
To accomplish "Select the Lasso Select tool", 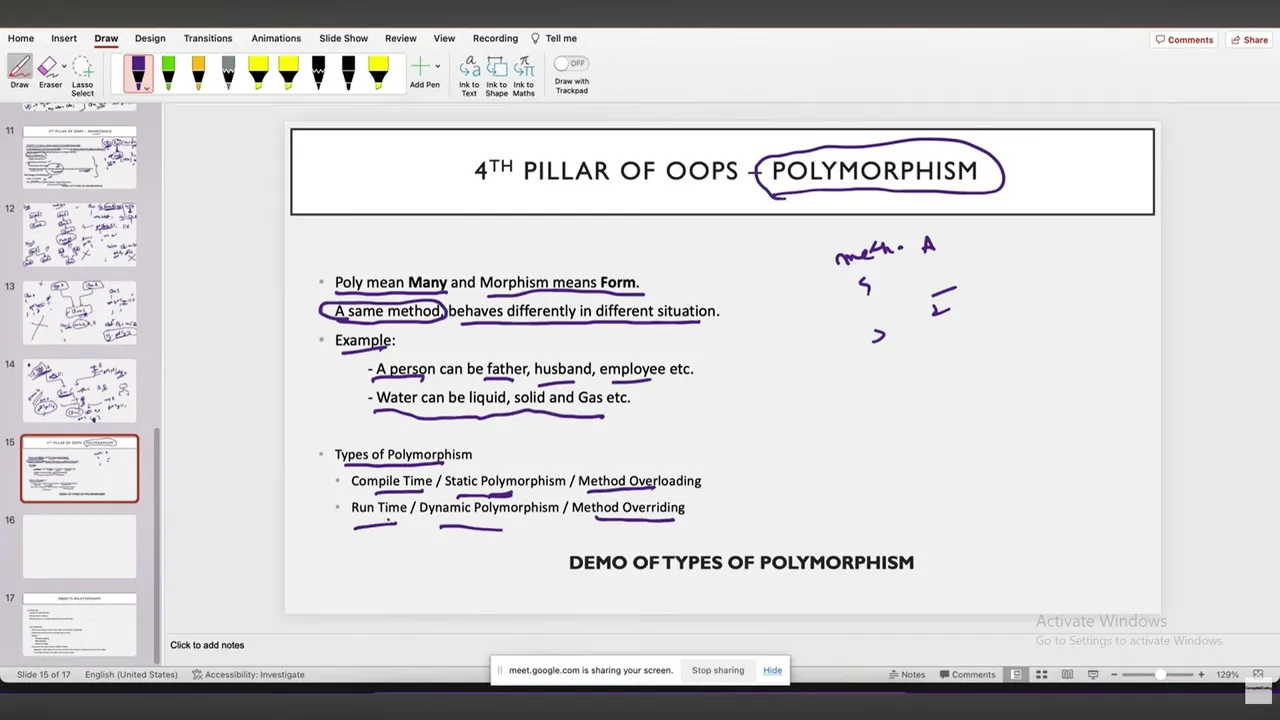I will [x=82, y=75].
